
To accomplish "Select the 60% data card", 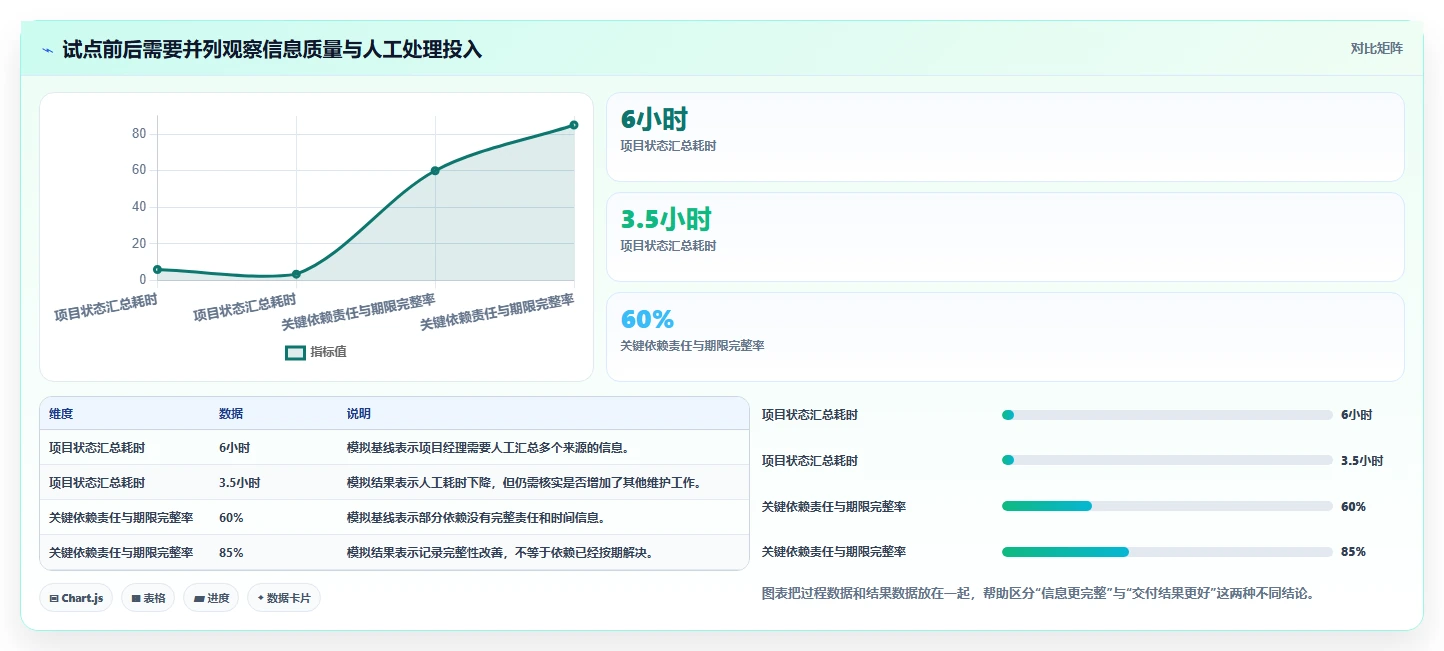I will click(1005, 337).
